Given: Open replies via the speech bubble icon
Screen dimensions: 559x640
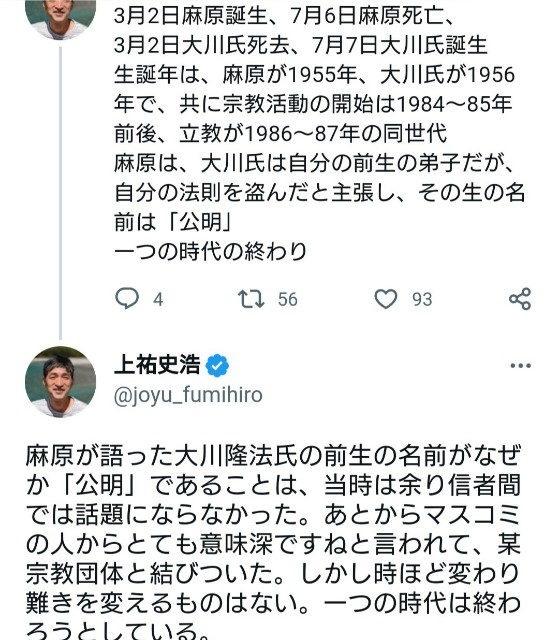Looking at the screenshot, I should click(127, 298).
